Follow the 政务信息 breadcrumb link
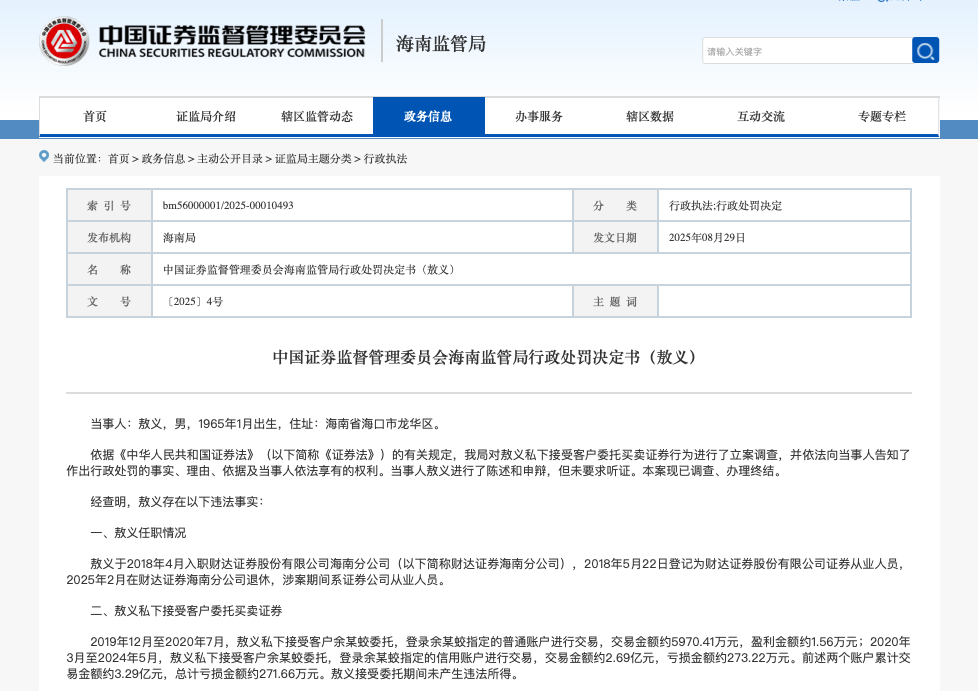This screenshot has height=691, width=978. pyautogui.click(x=163, y=158)
